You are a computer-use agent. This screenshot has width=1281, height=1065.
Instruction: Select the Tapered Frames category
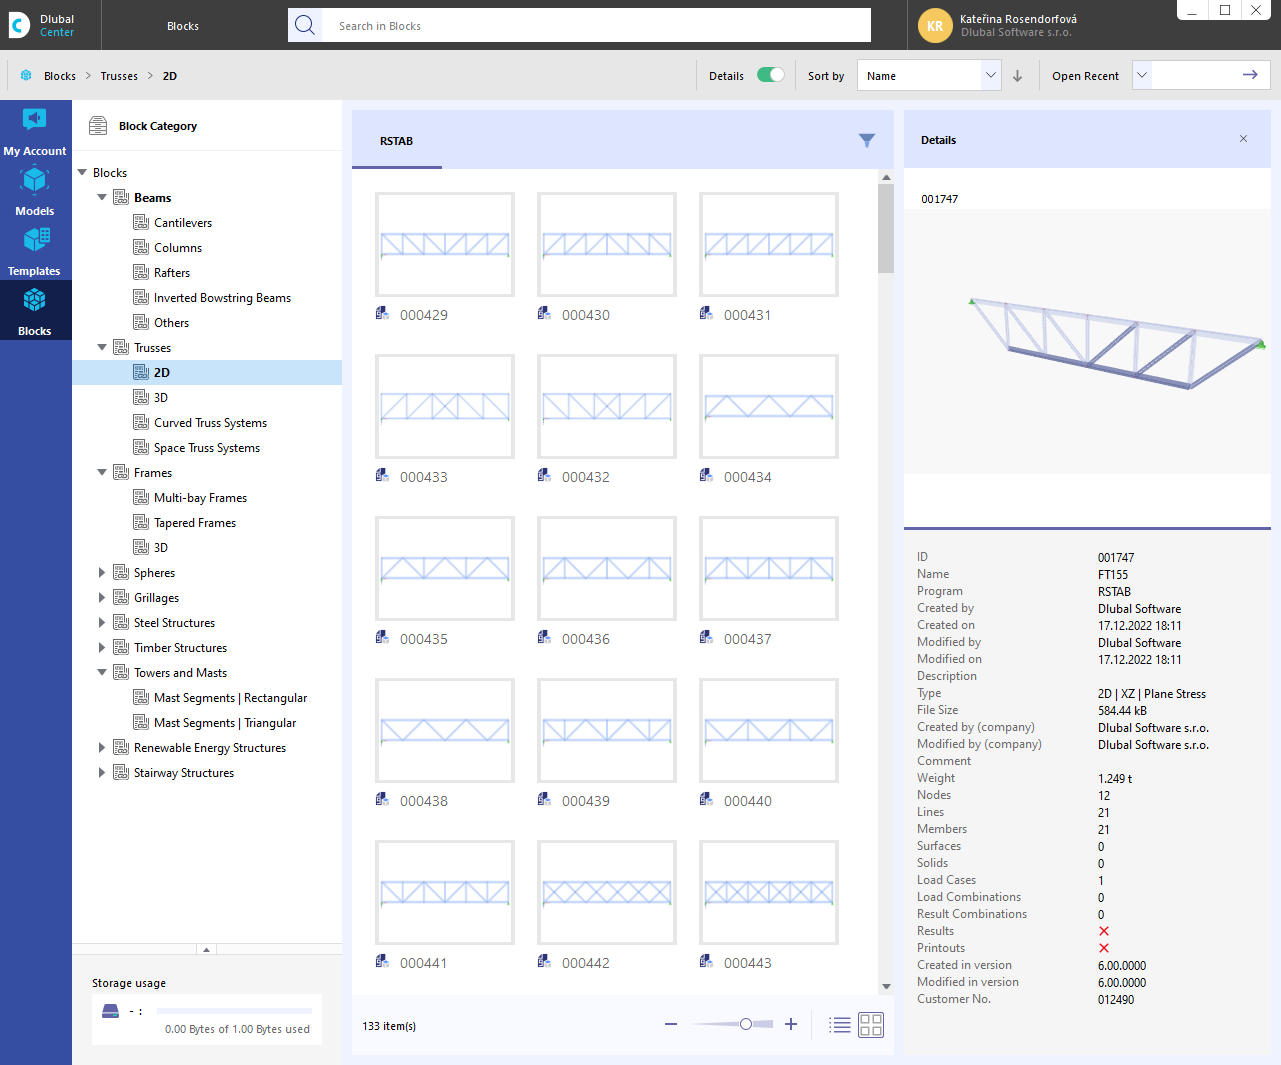point(195,522)
